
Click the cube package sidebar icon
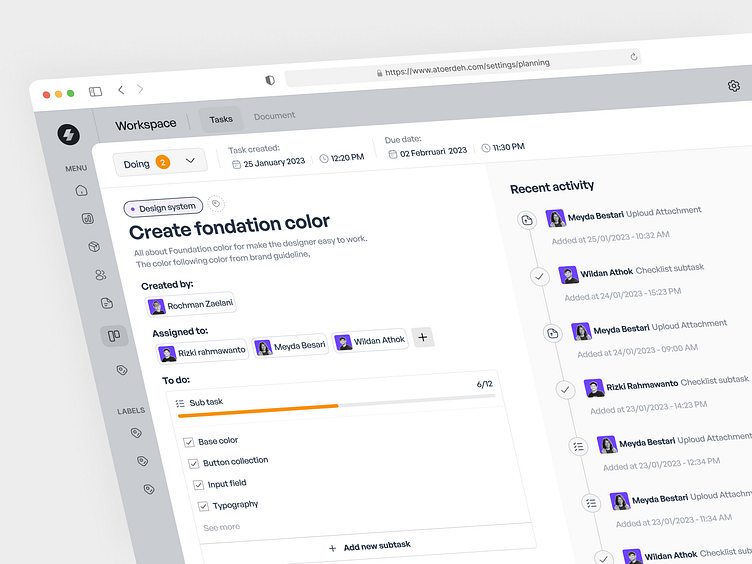pyautogui.click(x=93, y=246)
